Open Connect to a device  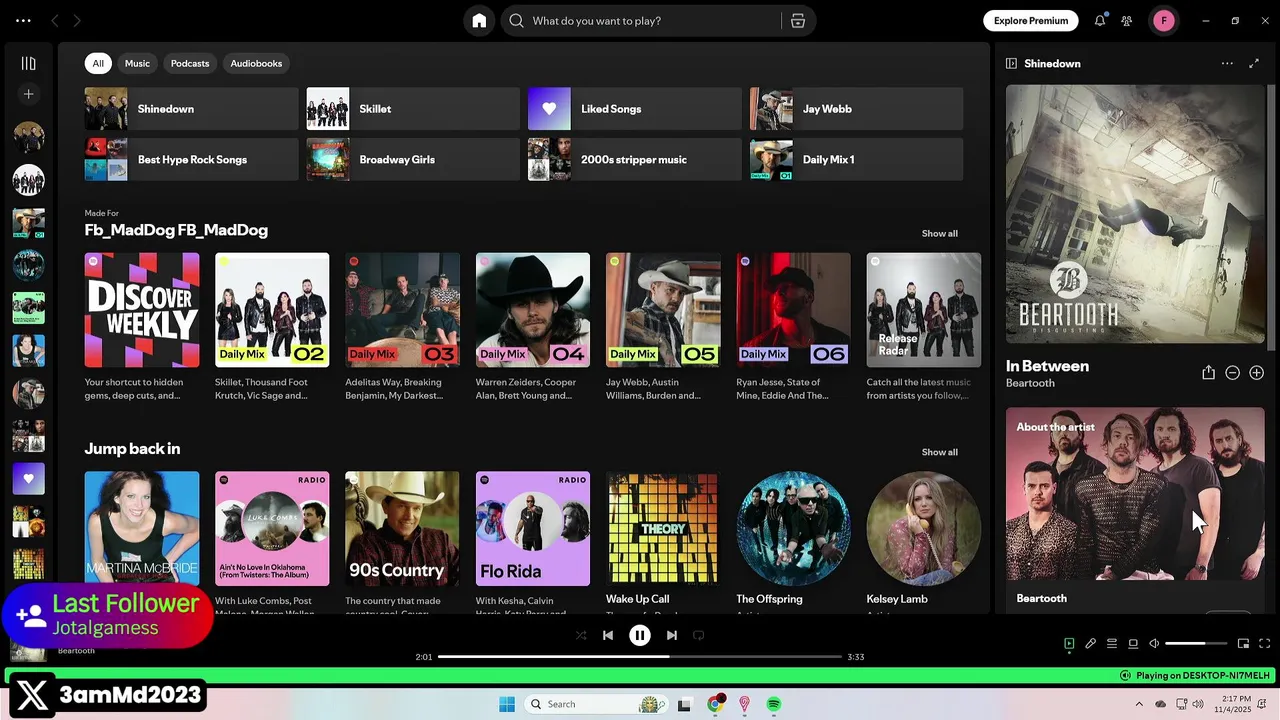coord(1133,644)
